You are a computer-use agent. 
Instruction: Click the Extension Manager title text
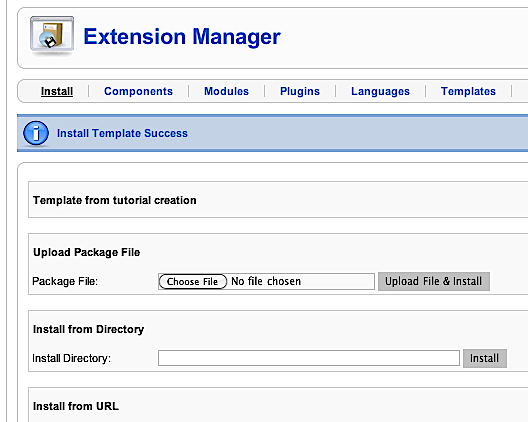coord(182,37)
